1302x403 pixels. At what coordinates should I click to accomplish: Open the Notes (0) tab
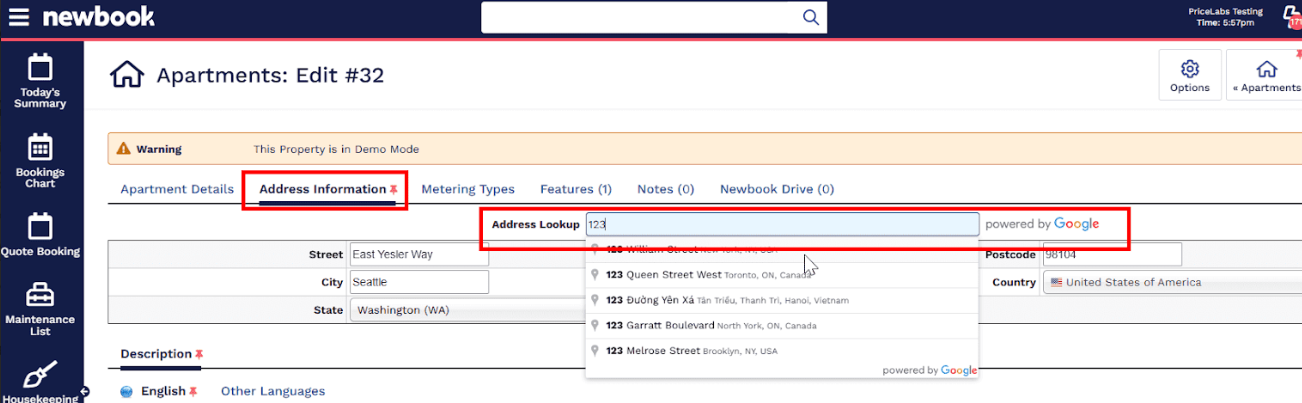coord(666,189)
